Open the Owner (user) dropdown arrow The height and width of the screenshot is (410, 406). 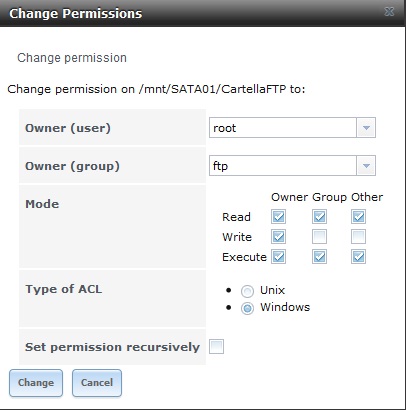coord(366,127)
